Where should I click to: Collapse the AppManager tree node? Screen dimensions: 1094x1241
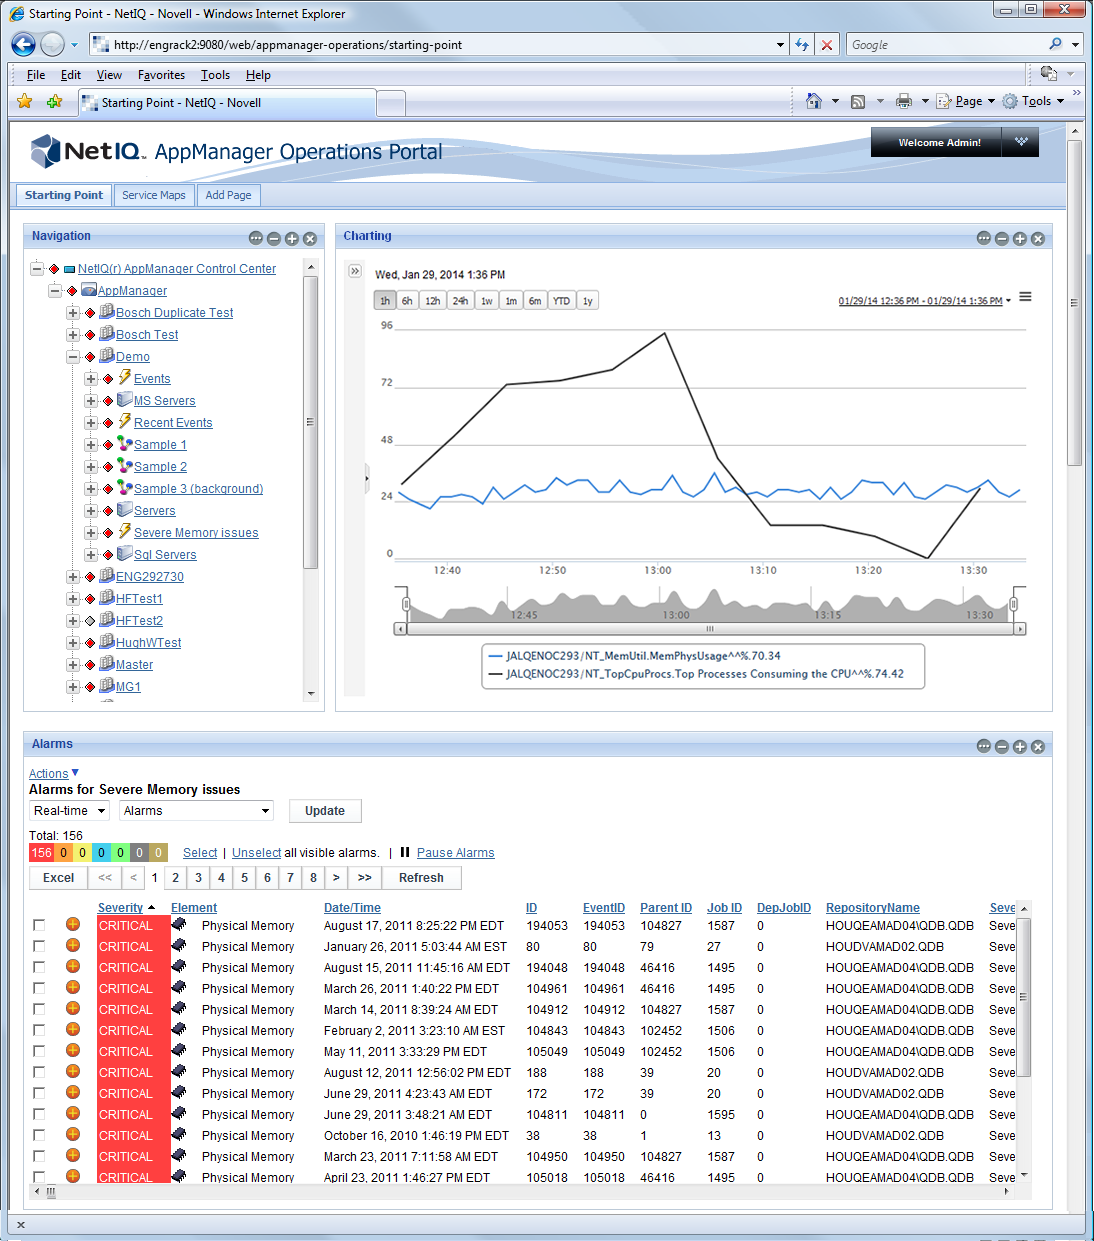55,291
